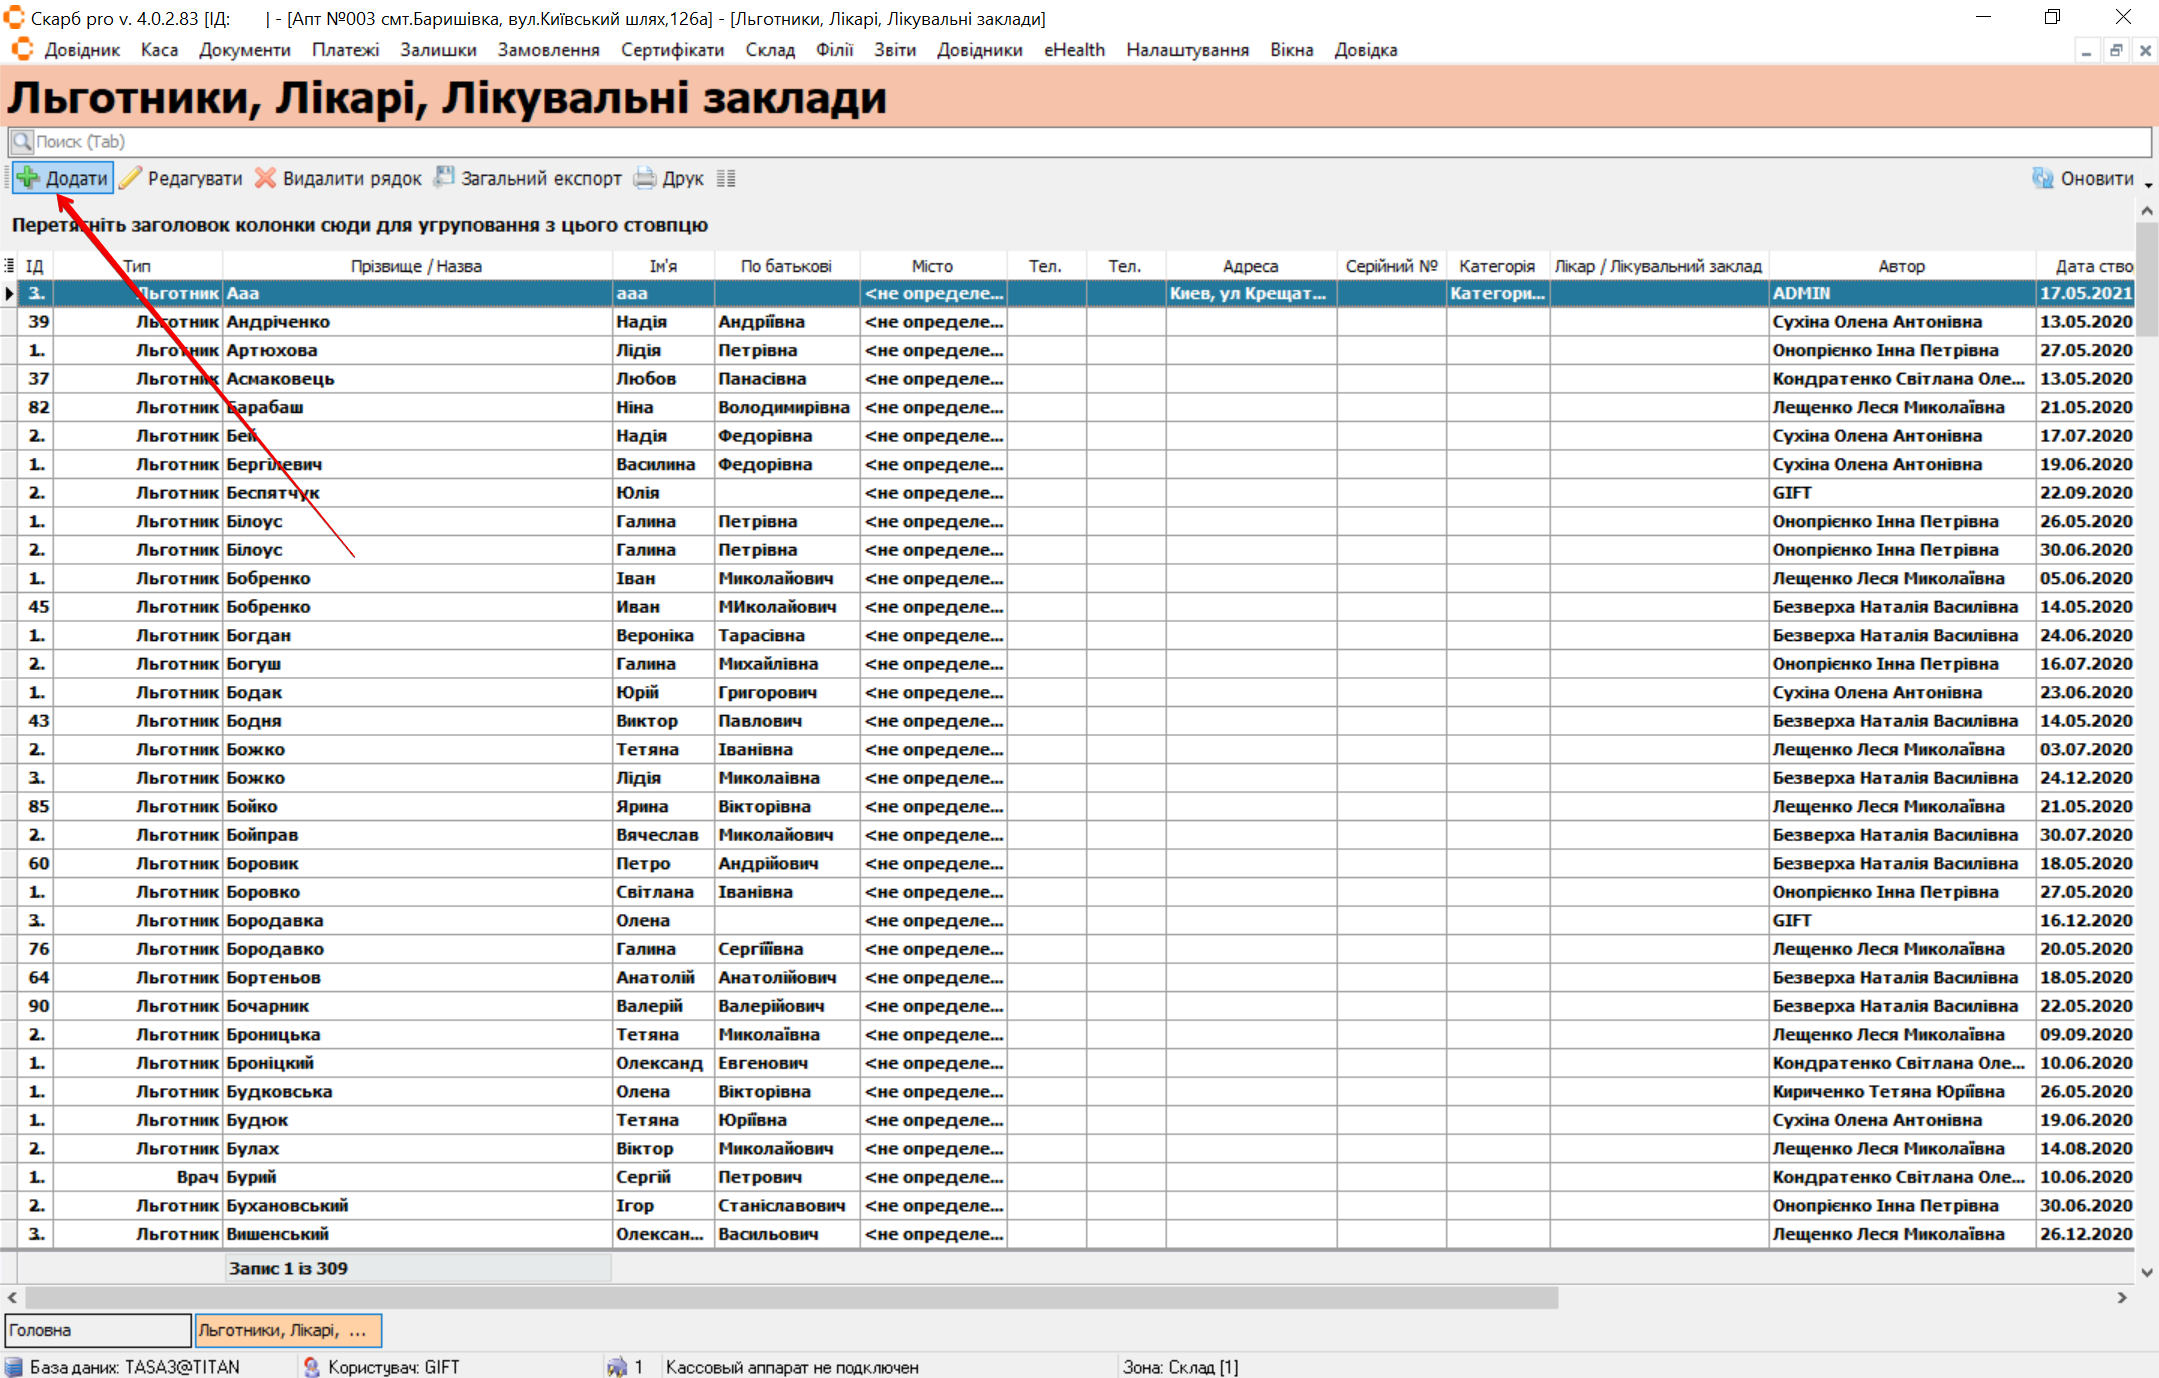
Task: Sort by the Прізвище / Назва column header
Action: (416, 266)
